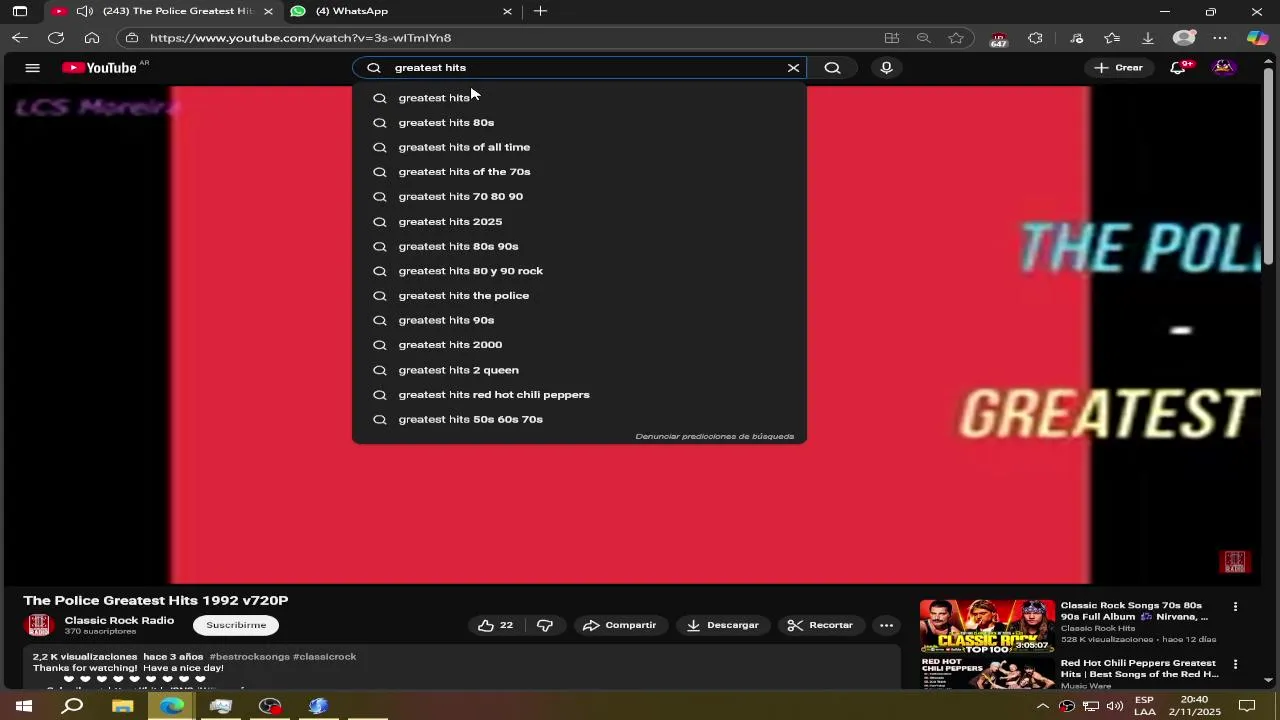Open the tab actions menu icon
The width and height of the screenshot is (1280, 720).
[x=20, y=11]
